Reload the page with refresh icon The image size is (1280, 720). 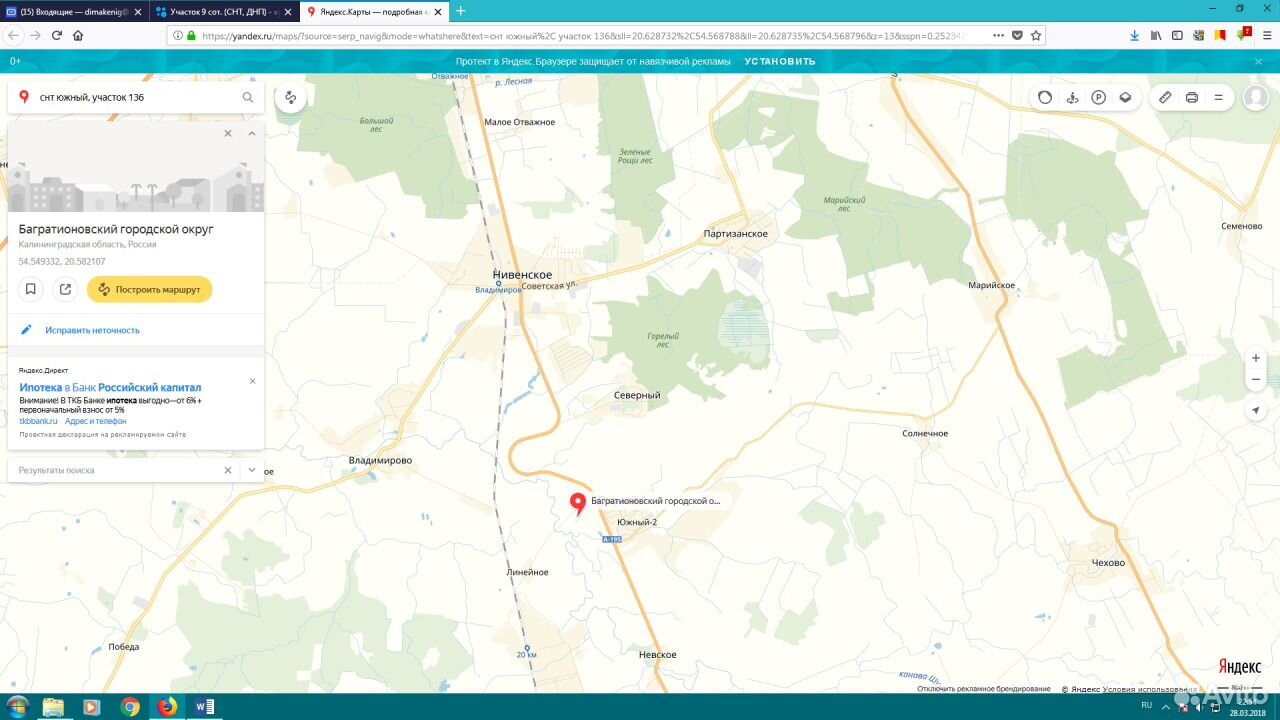tap(57, 35)
